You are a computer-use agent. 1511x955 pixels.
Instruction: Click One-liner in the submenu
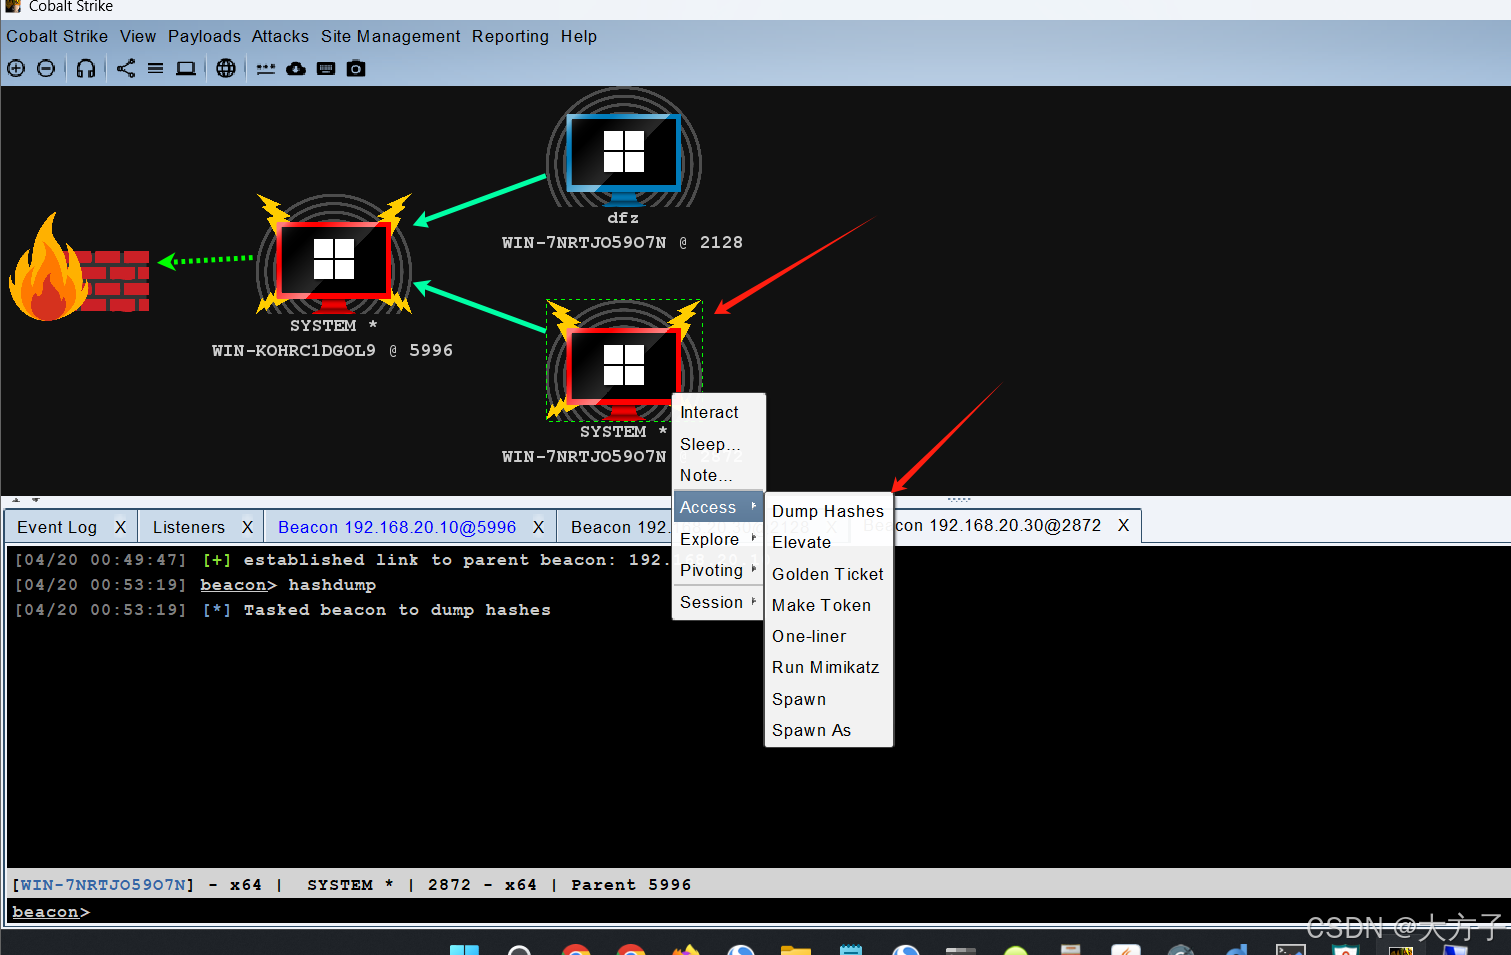(x=828, y=636)
